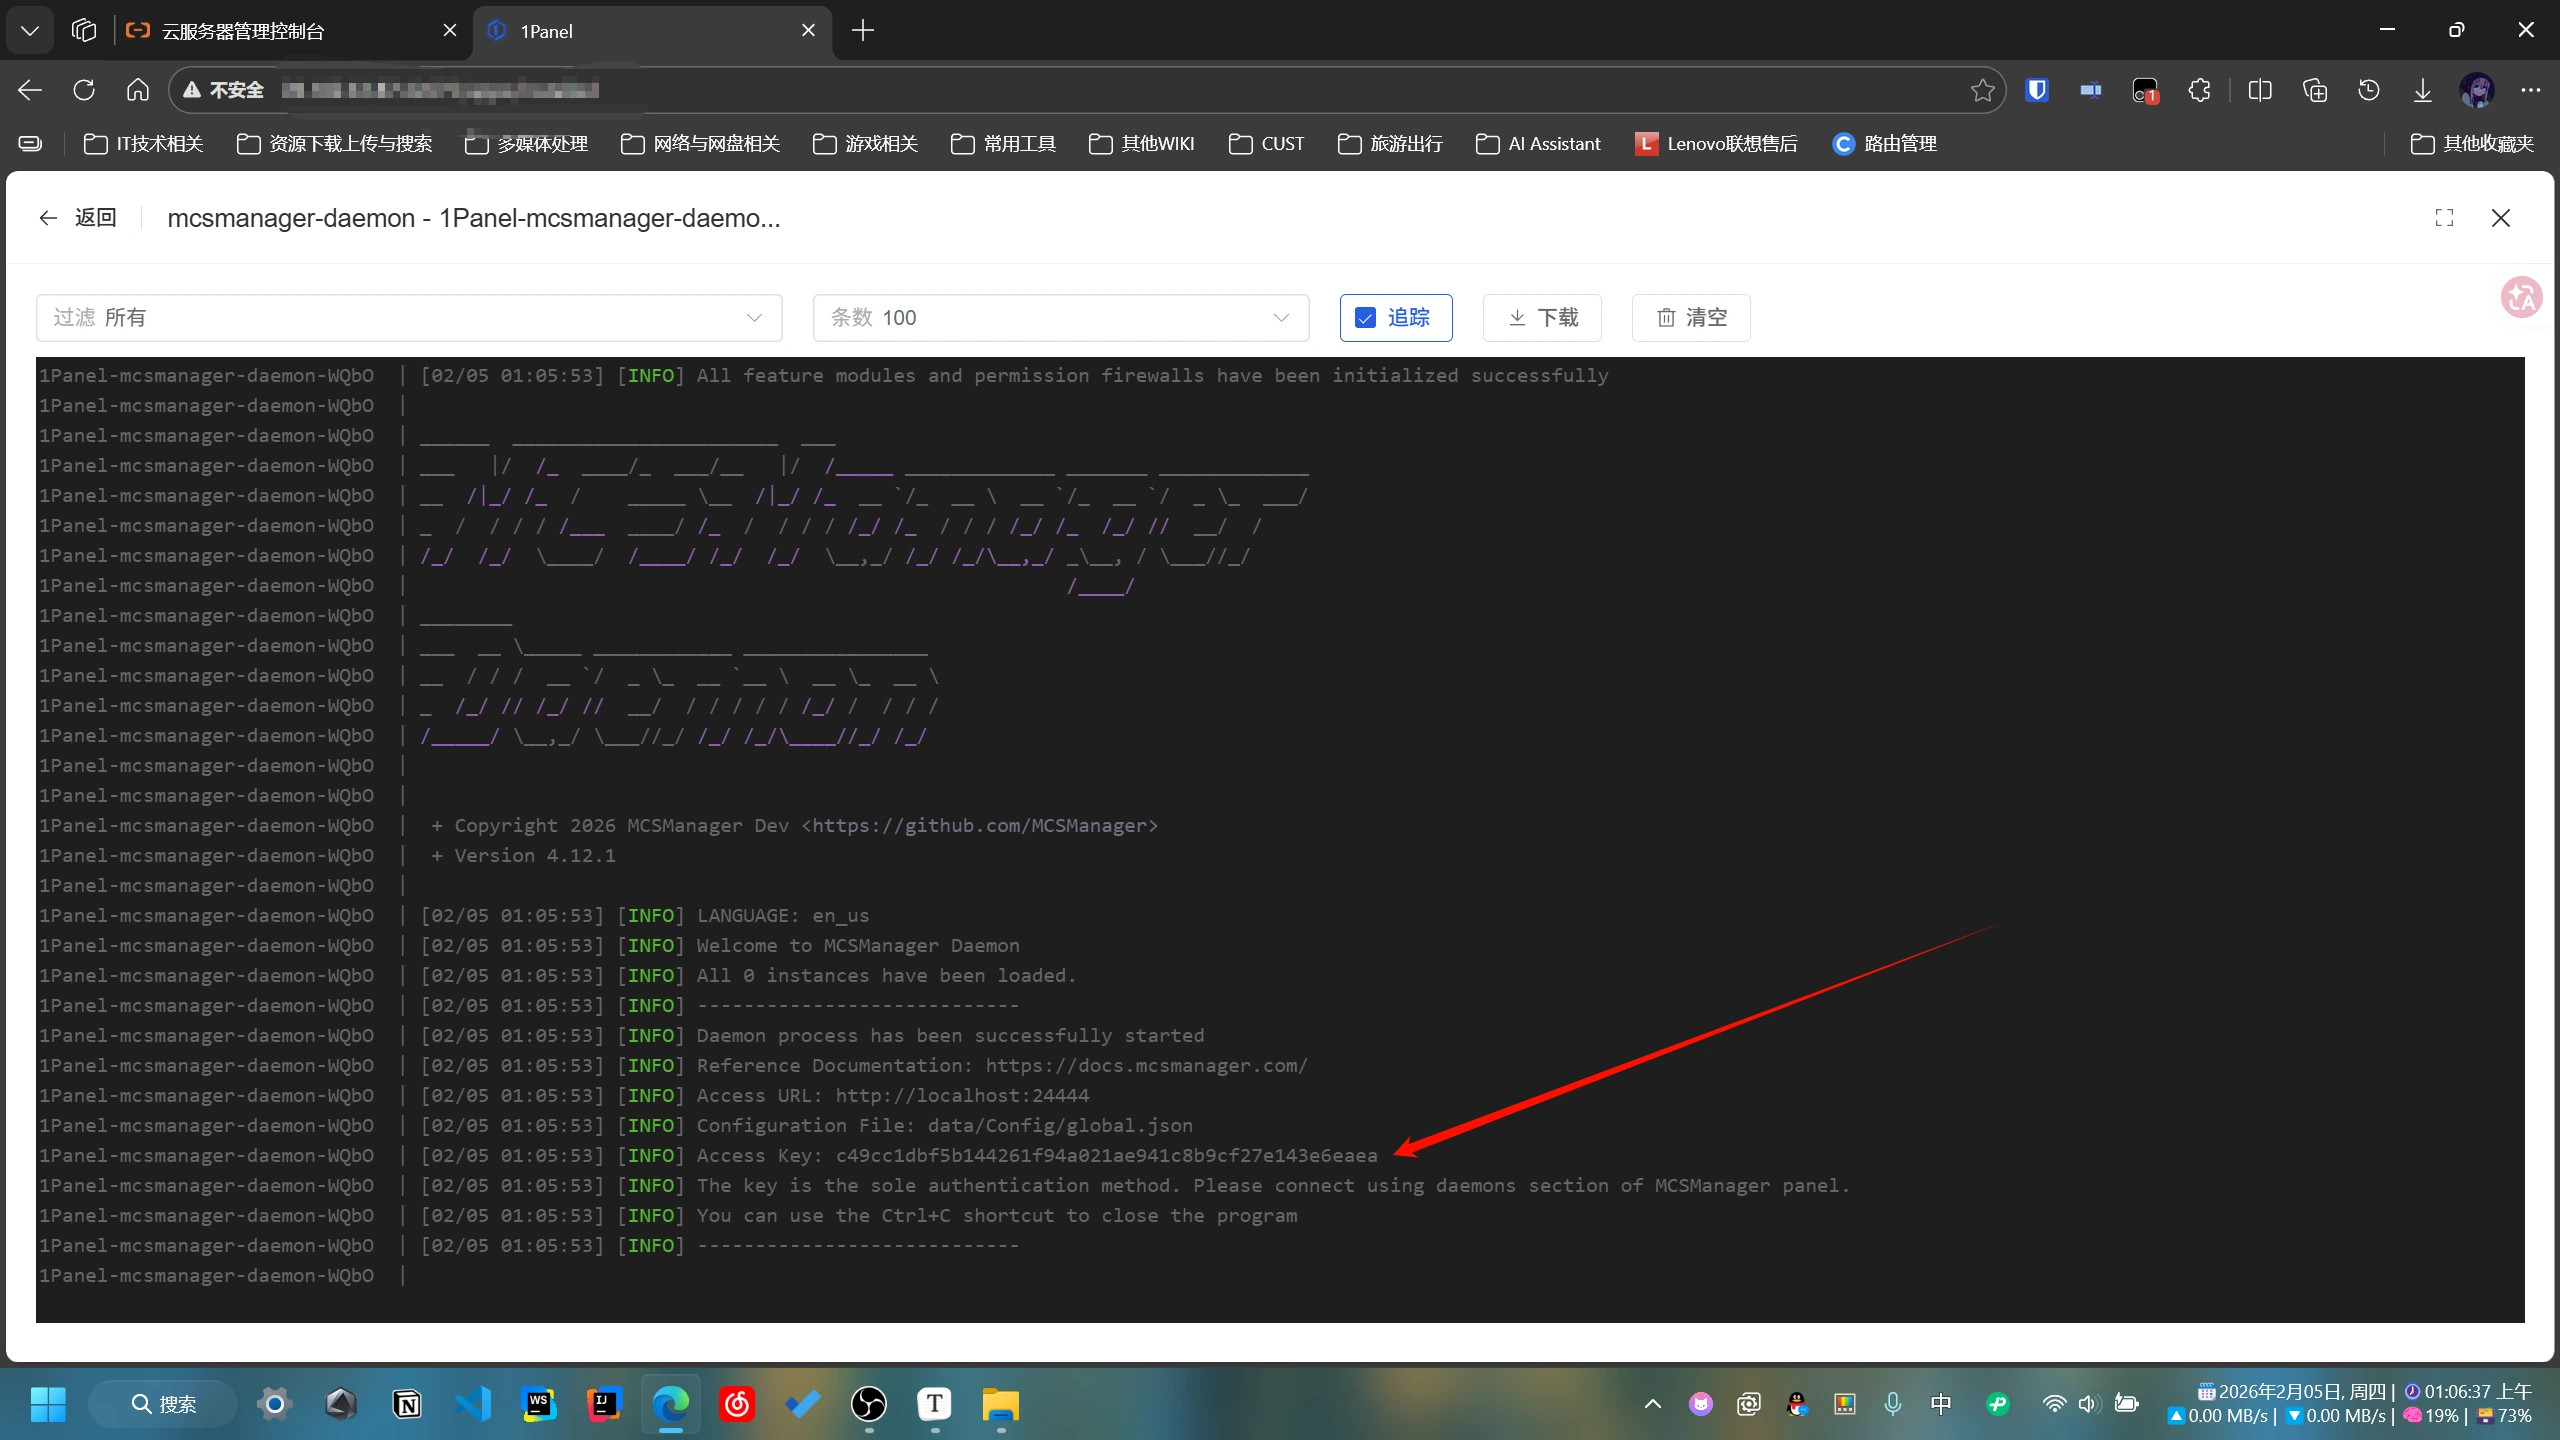Show hidden system tray icons chevron
The image size is (2560, 1440).
click(1652, 1404)
